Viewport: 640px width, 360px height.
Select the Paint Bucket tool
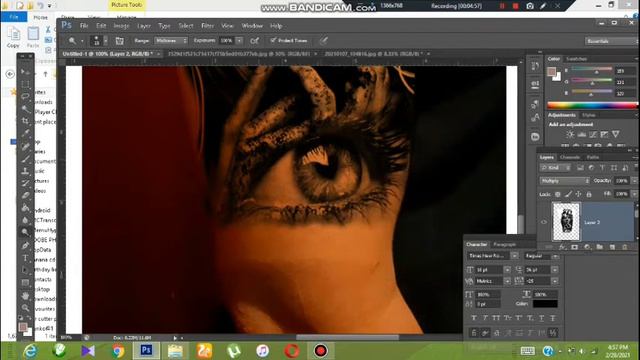(25, 208)
